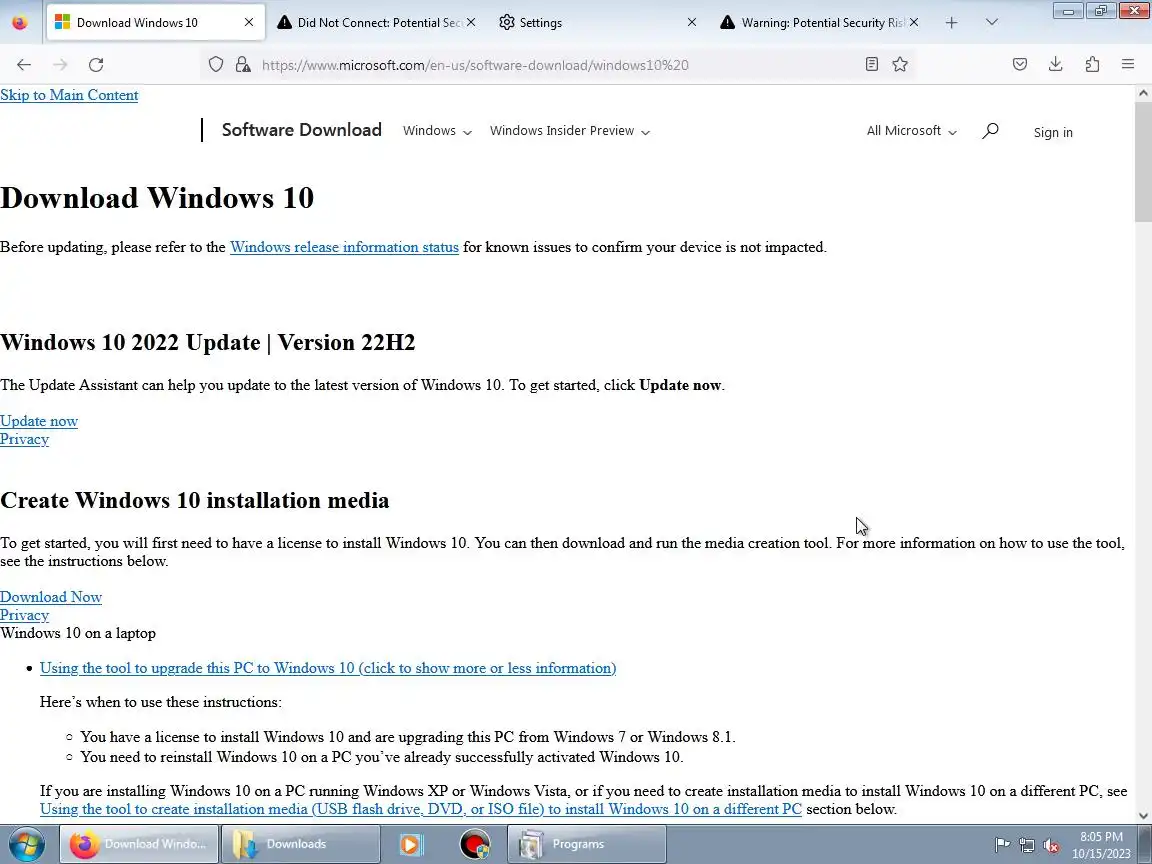The height and width of the screenshot is (864, 1152).
Task: Click the Download Now link
Action: point(51,597)
